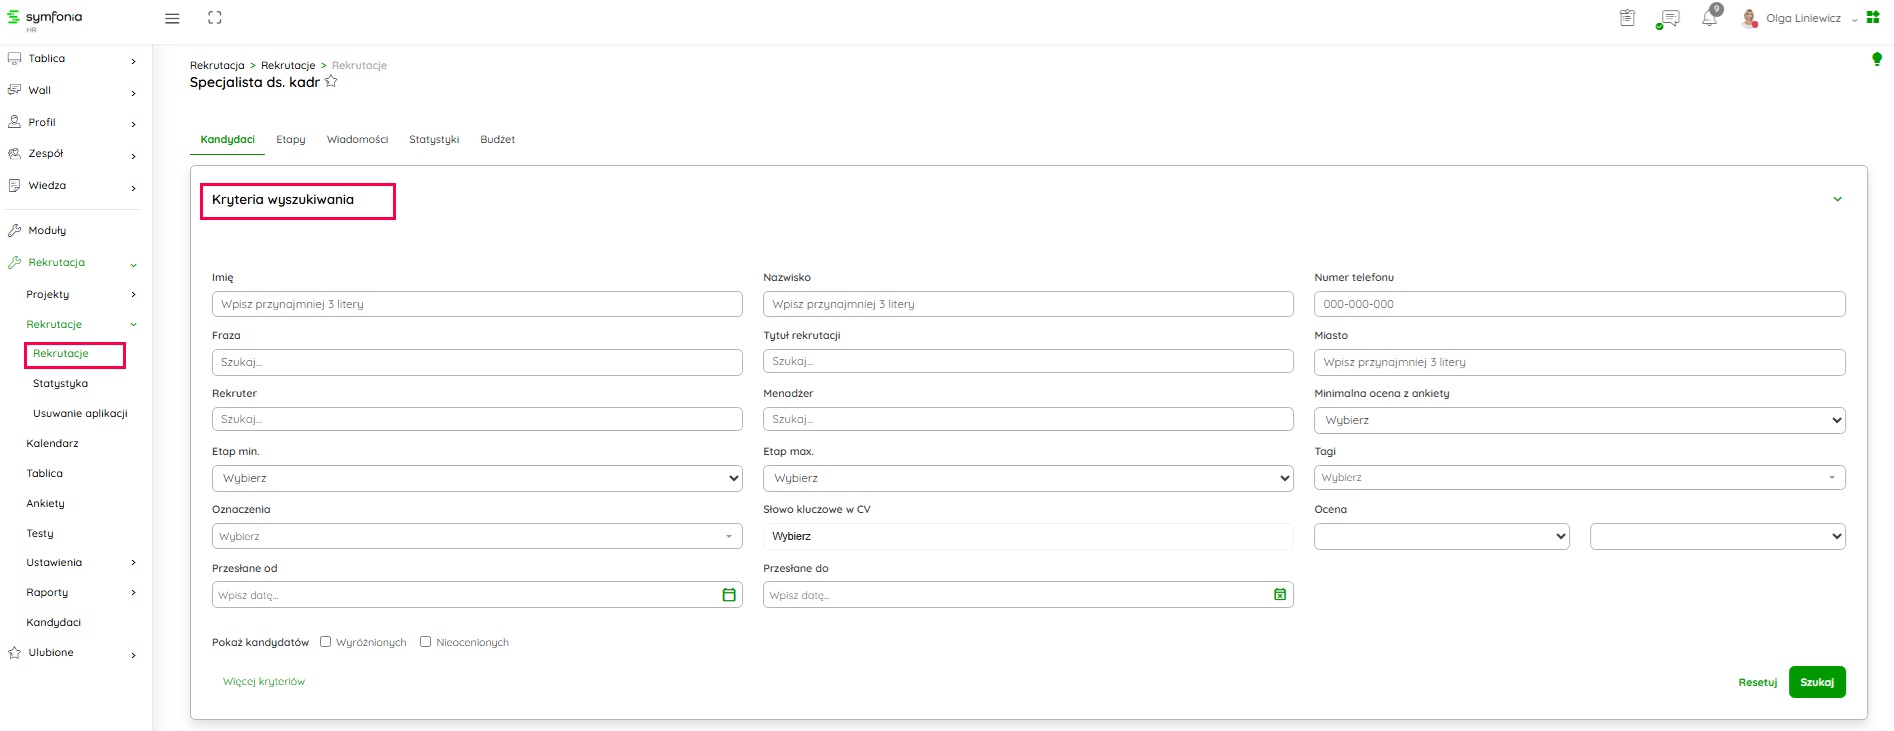The height and width of the screenshot is (731, 1894).
Task: Click the Nazwisko input field
Action: tap(1027, 304)
